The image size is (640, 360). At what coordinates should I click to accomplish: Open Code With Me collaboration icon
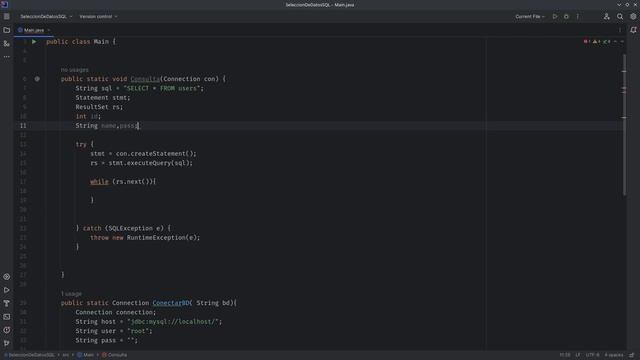tap(607, 17)
